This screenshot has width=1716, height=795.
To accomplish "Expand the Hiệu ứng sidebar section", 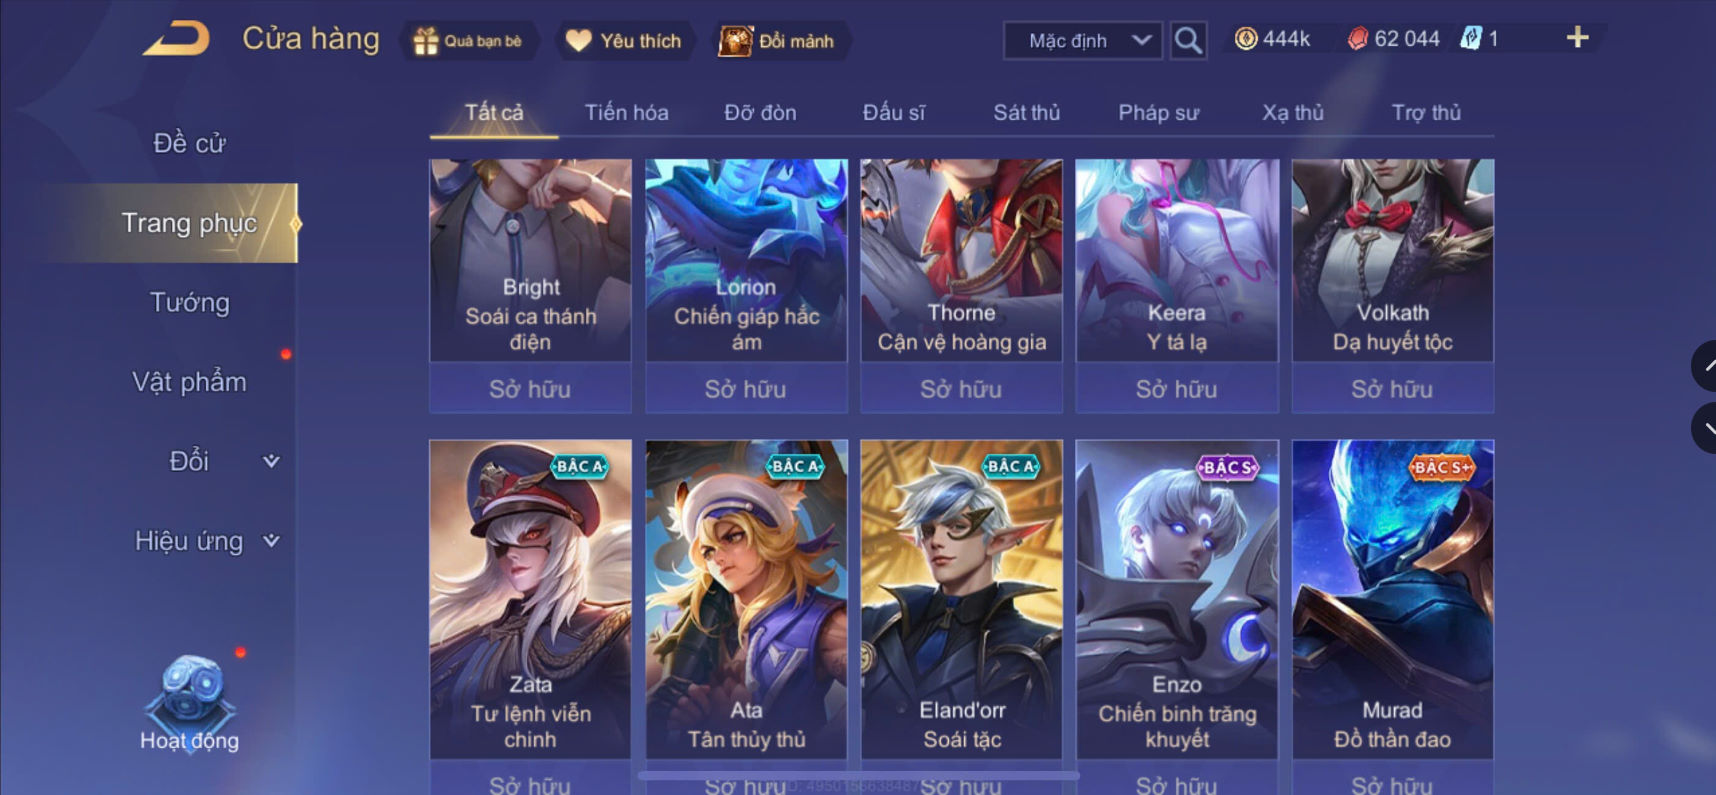I will 207,541.
